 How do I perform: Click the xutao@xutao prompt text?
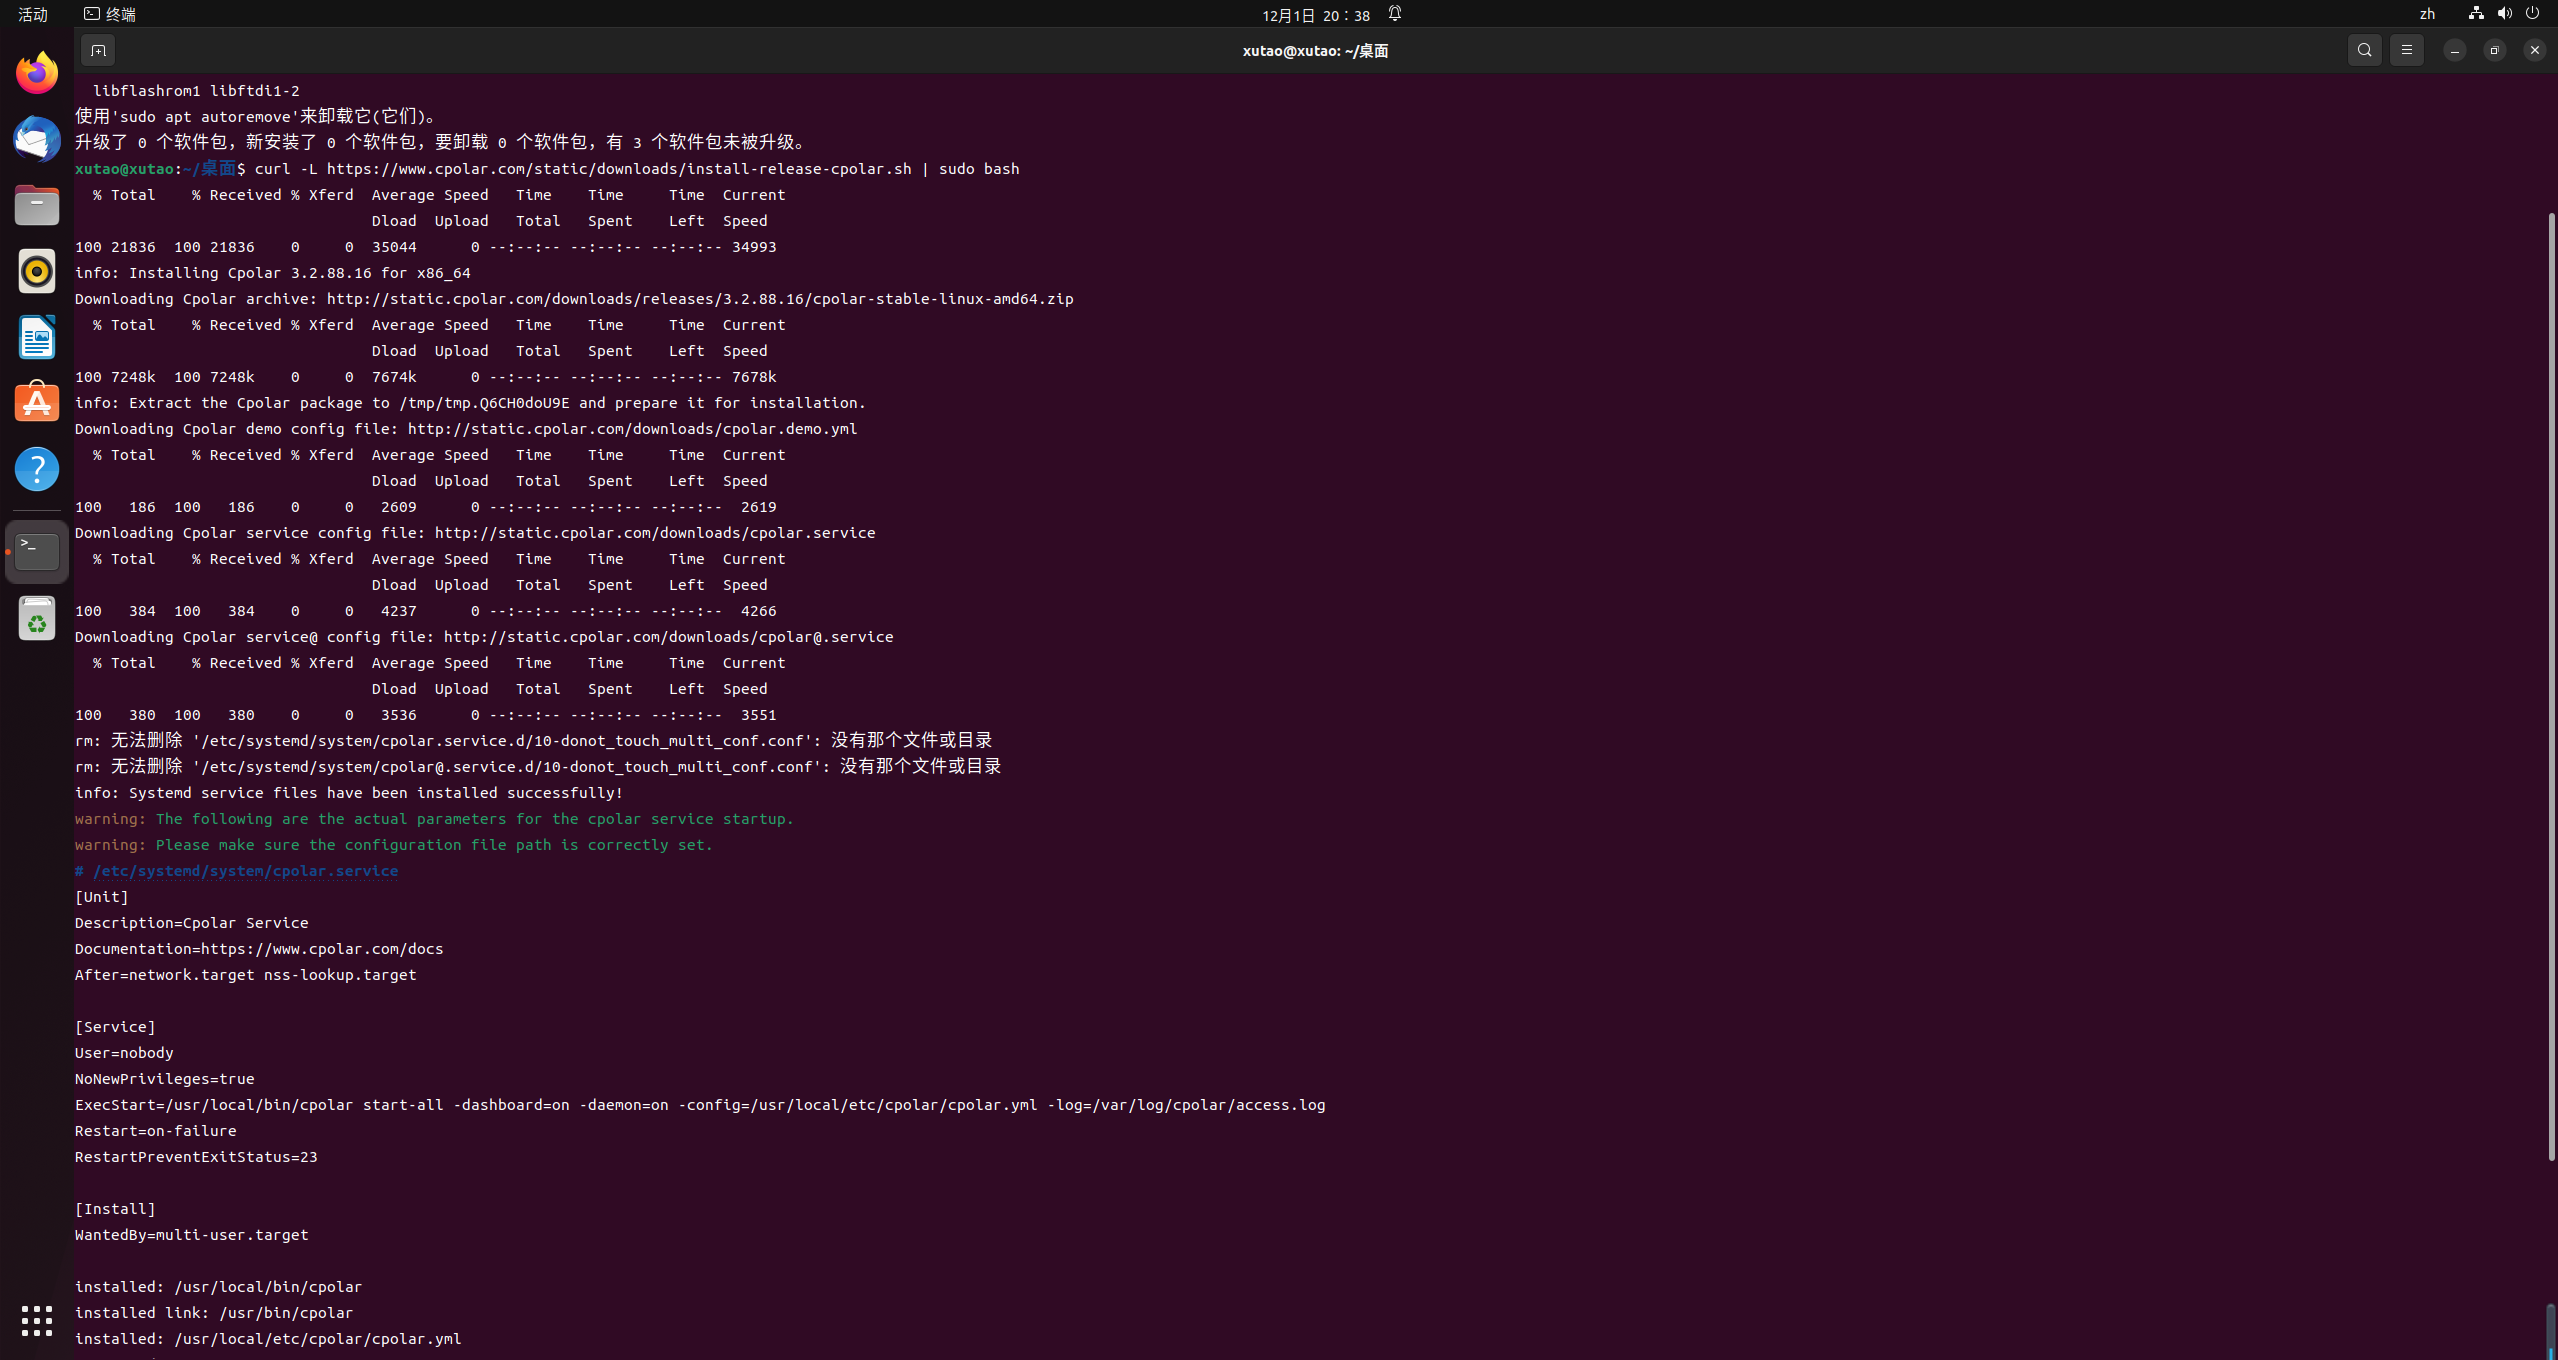point(124,169)
